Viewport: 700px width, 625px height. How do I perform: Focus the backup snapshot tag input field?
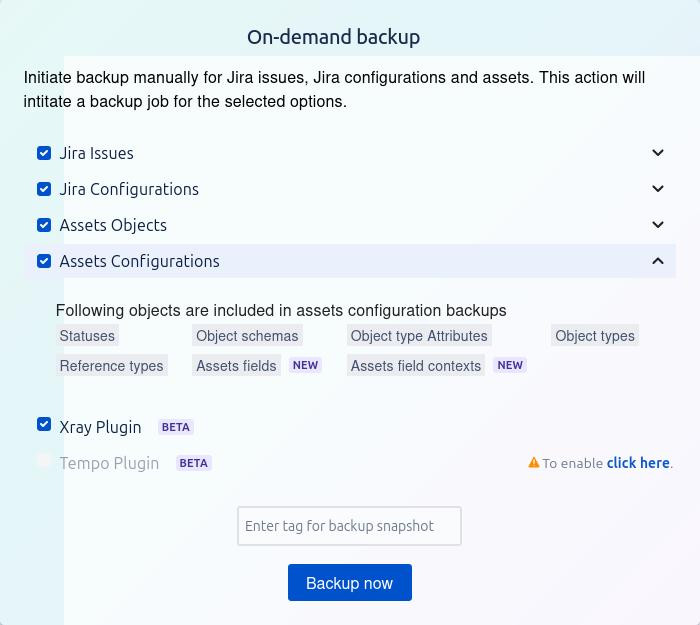[349, 526]
